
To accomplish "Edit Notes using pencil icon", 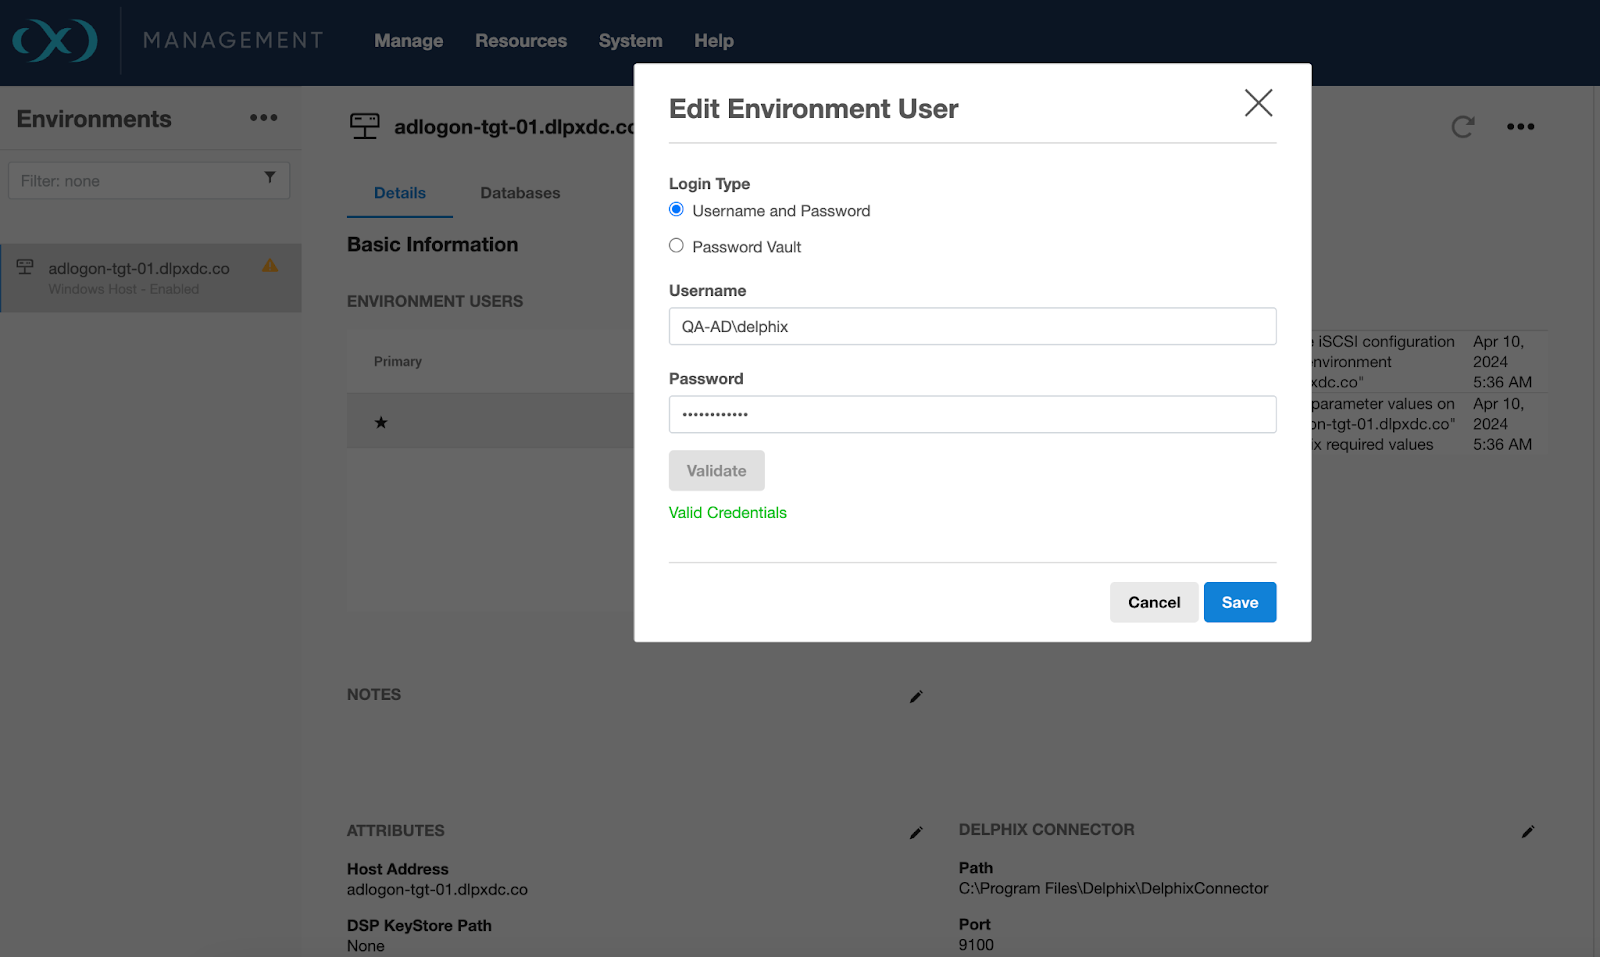I will [x=916, y=696].
